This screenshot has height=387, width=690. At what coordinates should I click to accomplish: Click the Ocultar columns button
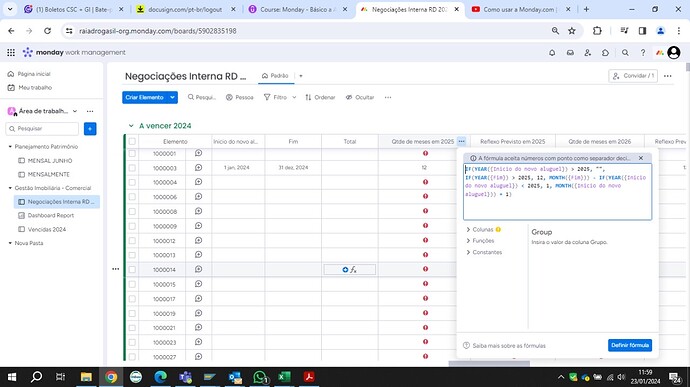360,97
